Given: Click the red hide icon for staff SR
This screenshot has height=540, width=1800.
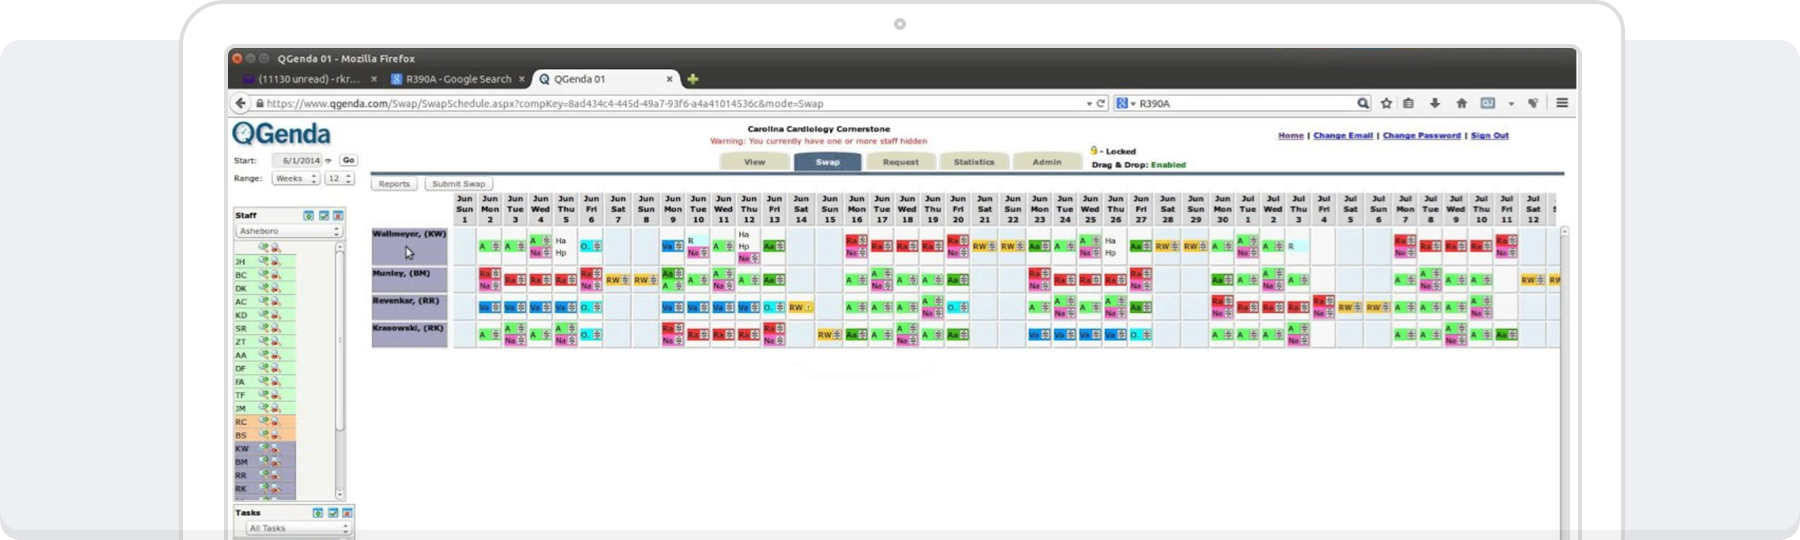Looking at the screenshot, I should point(275,328).
